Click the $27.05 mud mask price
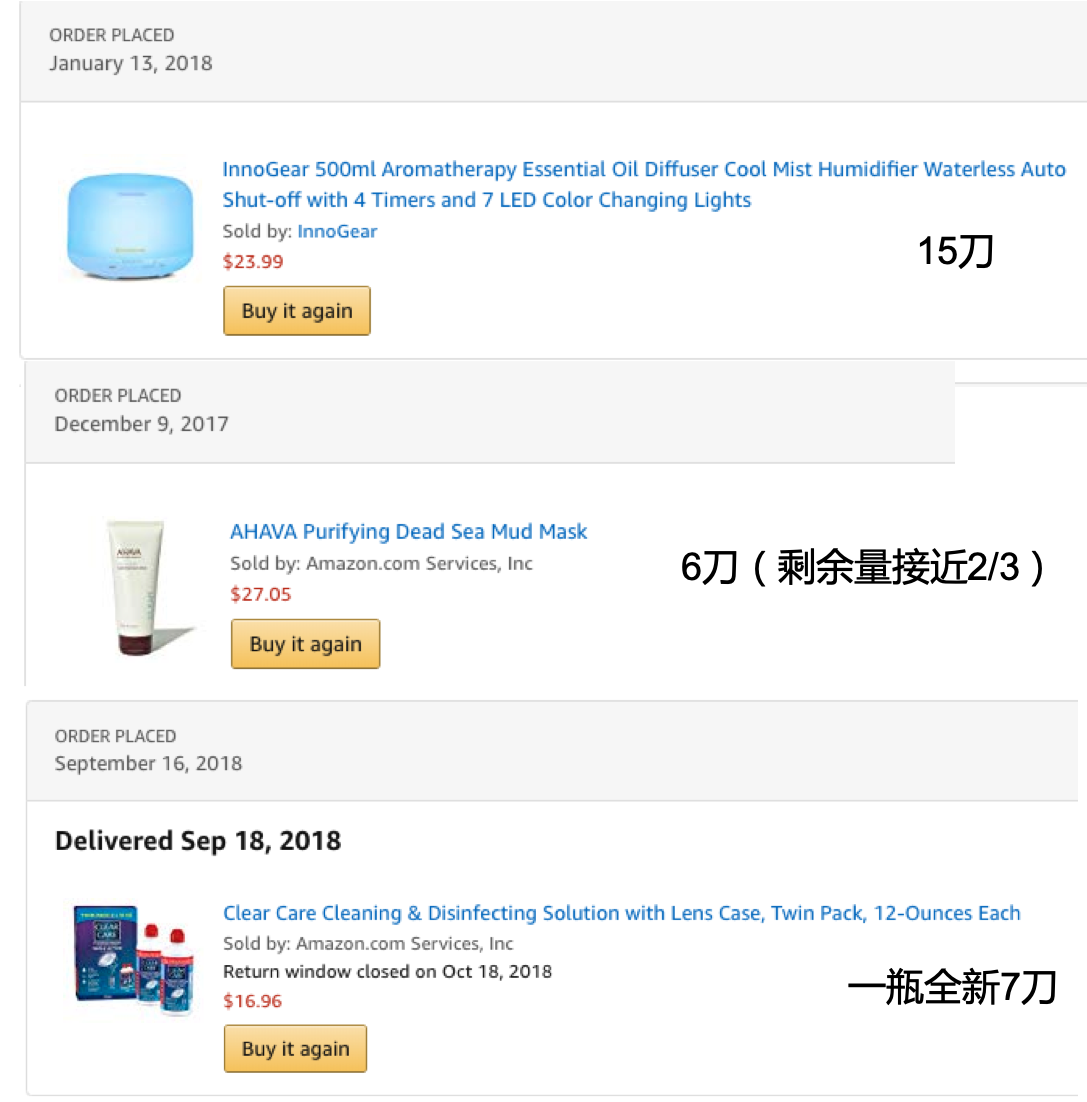Viewport: 1087px width, 1102px height. click(261, 594)
